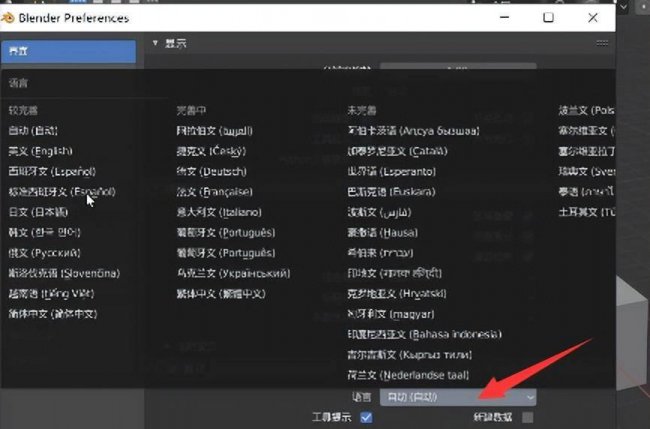Choose 瑞典文 Swedish language entry
Image resolution: width=650 pixels, height=429 pixels.
pyautogui.click(x=586, y=172)
